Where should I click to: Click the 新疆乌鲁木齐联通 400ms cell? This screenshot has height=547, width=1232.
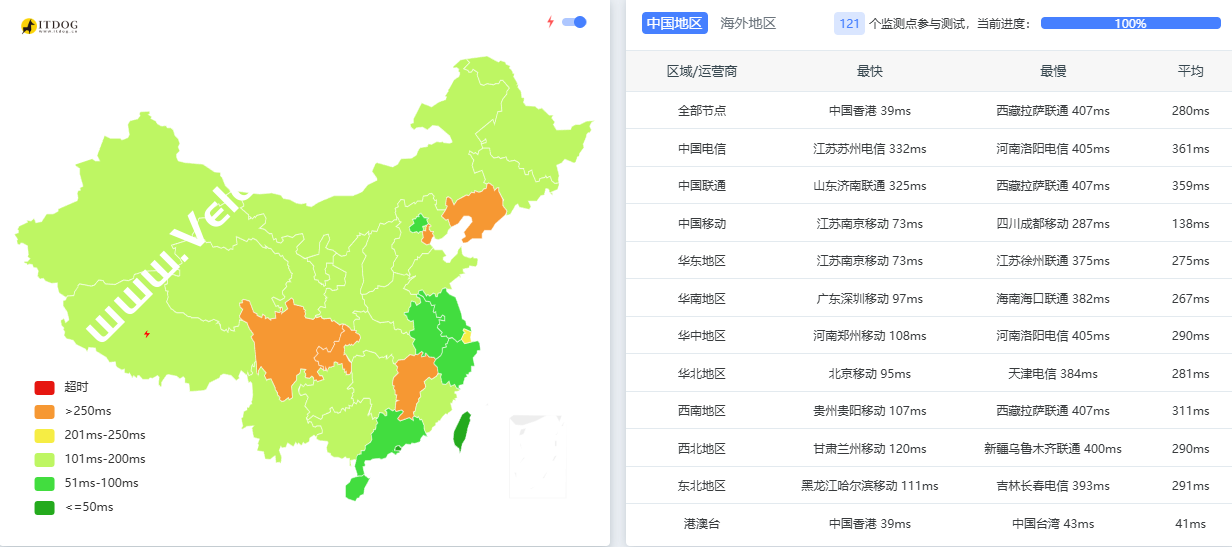(x=1053, y=448)
